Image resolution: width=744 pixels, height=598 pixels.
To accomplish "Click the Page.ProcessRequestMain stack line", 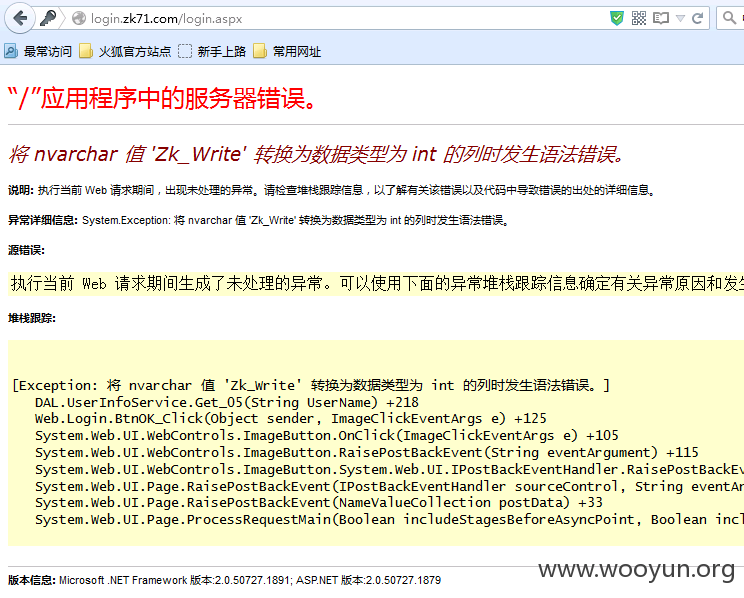I will coord(389,520).
